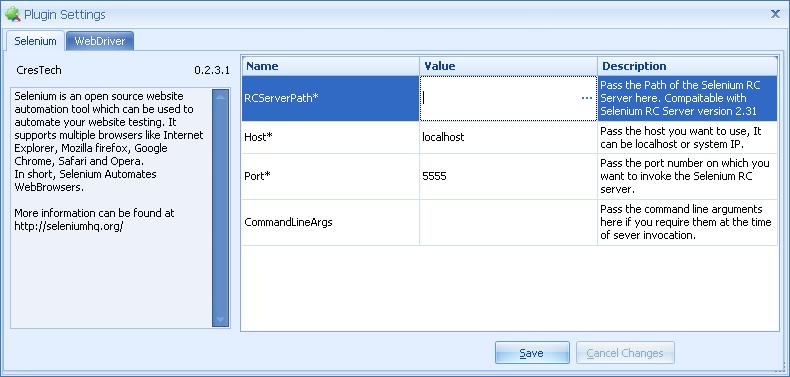Select the Host* name cell
This screenshot has width=790, height=377.
tap(331, 137)
